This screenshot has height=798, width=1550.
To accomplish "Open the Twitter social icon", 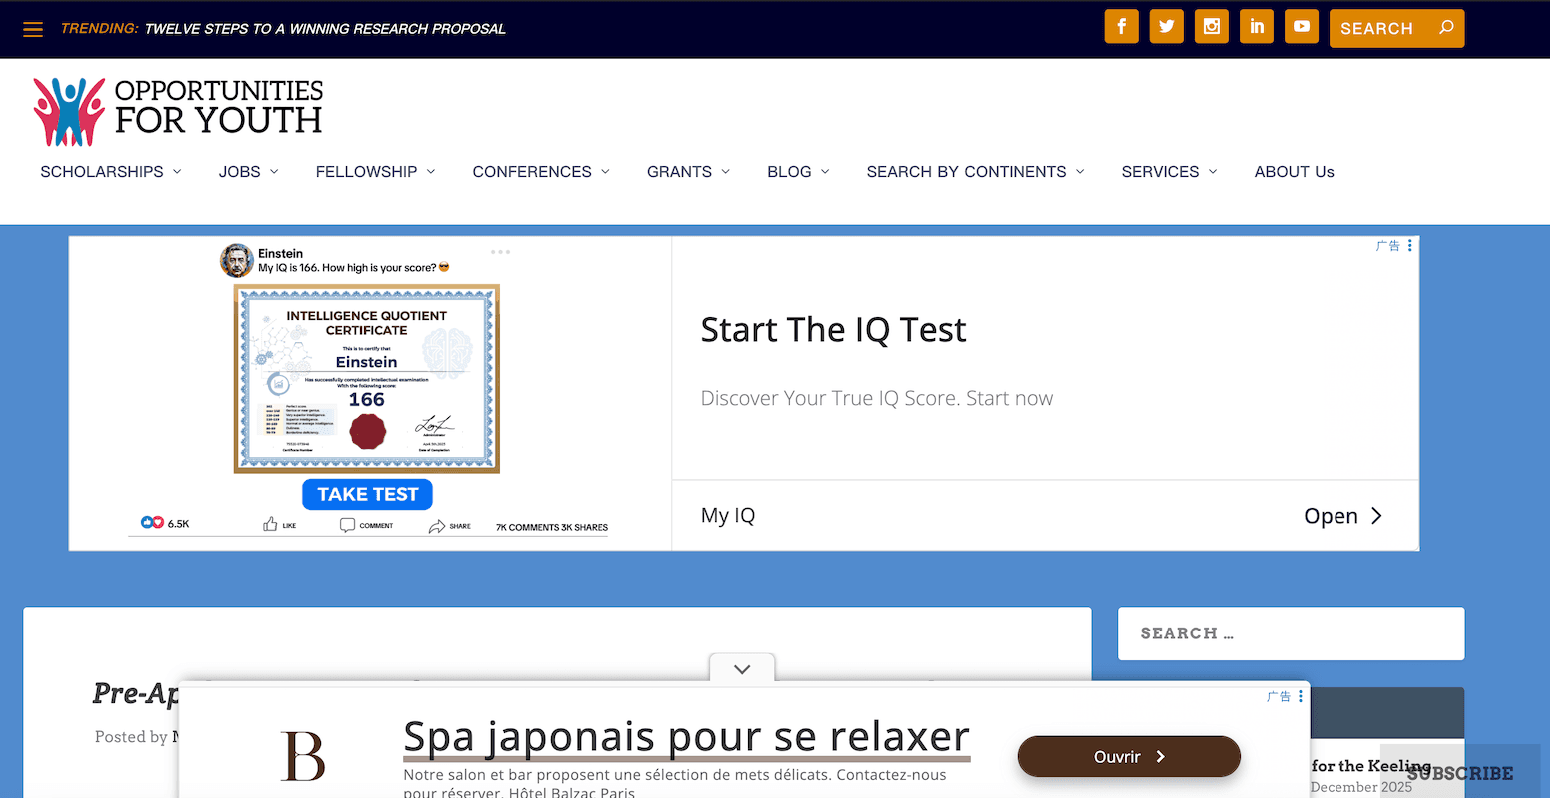I will pos(1166,27).
